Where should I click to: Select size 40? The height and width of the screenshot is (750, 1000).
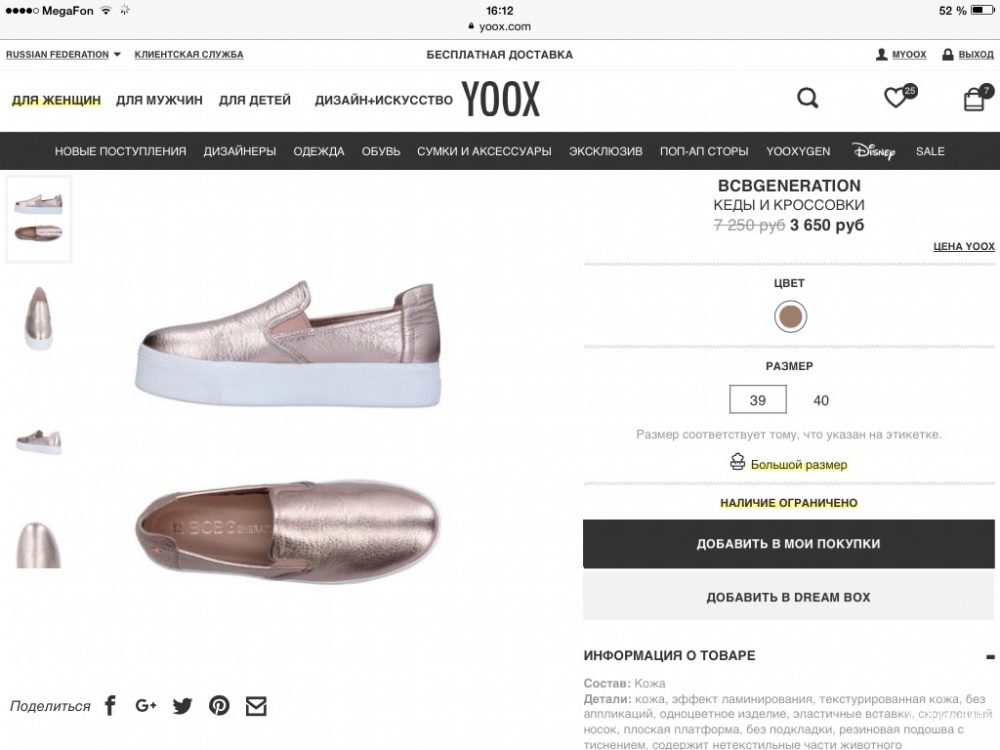(821, 399)
